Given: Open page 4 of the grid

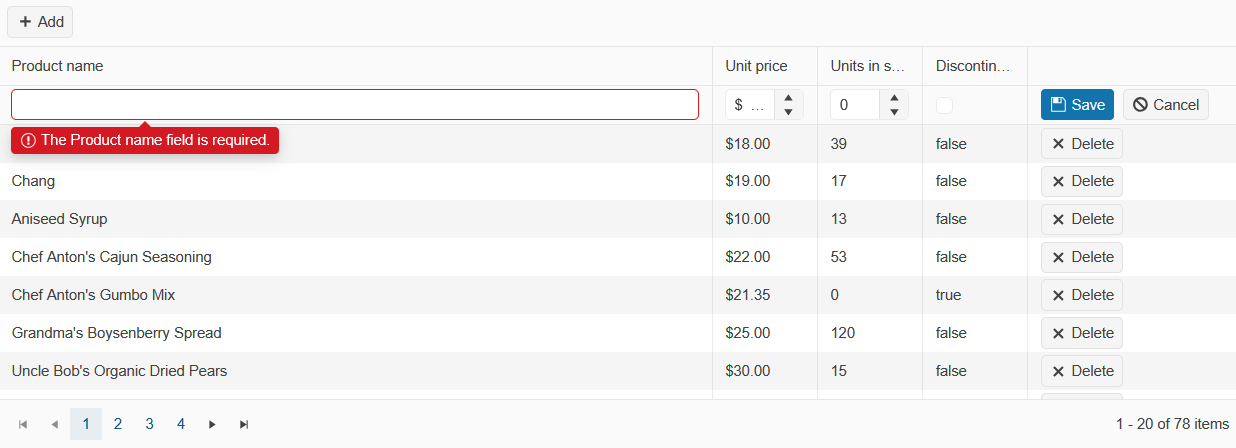Looking at the screenshot, I should 181,424.
